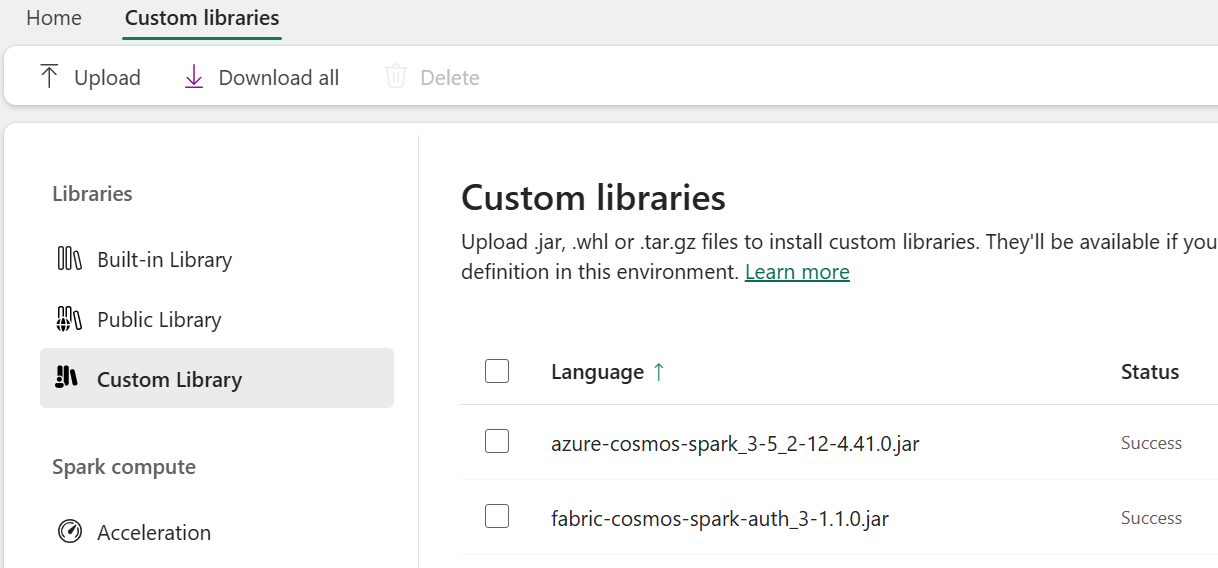Click the Public Library globe icon
The width and height of the screenshot is (1218, 568).
pyautogui.click(x=69, y=319)
